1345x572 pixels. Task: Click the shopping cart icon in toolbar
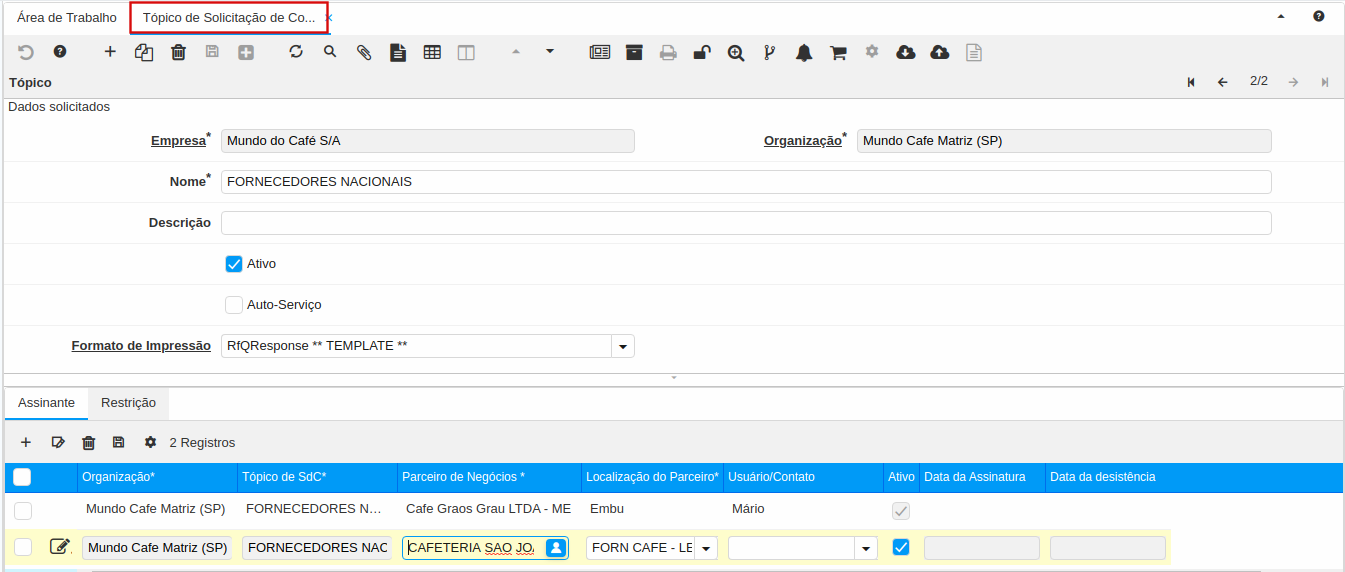(838, 52)
